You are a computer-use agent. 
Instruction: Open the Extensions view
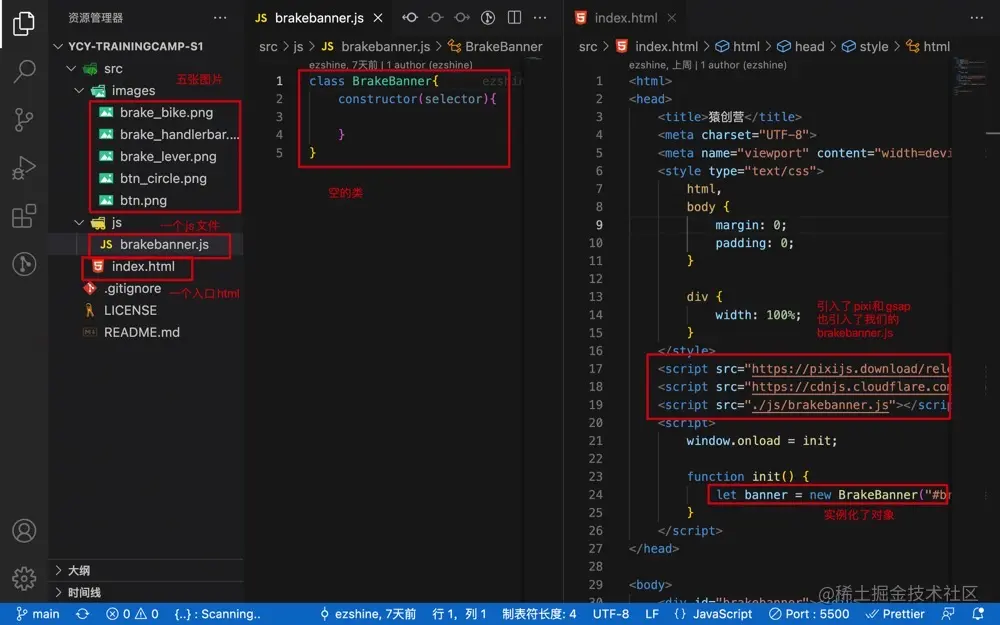[24, 216]
